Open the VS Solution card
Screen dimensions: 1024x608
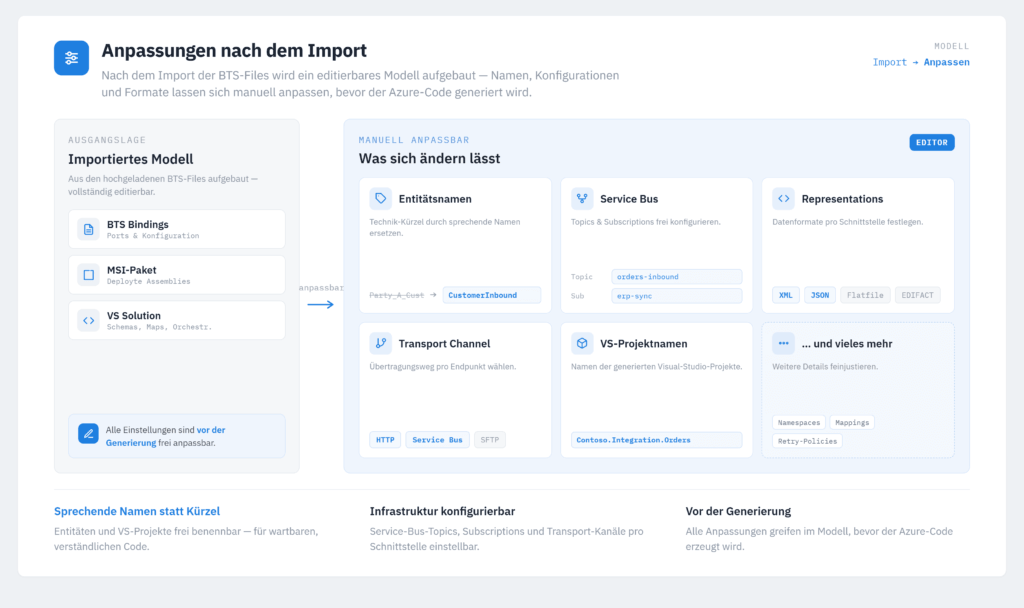tap(177, 321)
